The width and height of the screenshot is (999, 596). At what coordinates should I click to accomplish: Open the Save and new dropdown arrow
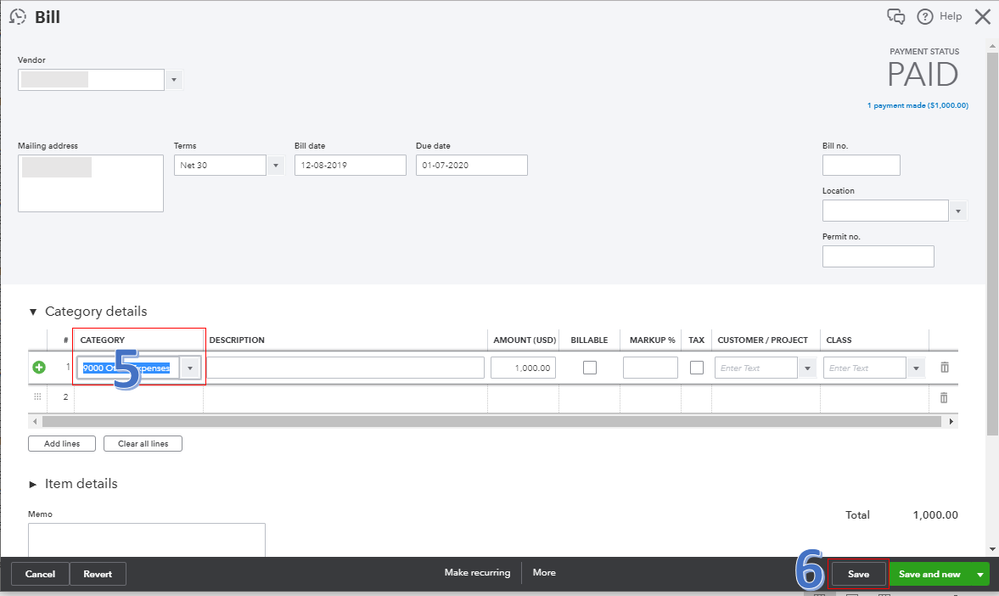click(x=980, y=574)
